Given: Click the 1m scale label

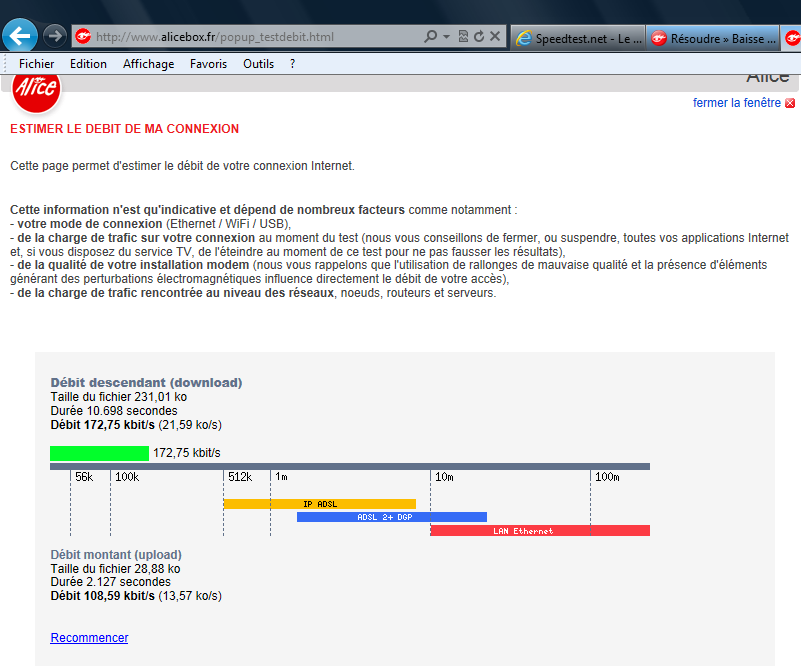Looking at the screenshot, I should [x=281, y=477].
